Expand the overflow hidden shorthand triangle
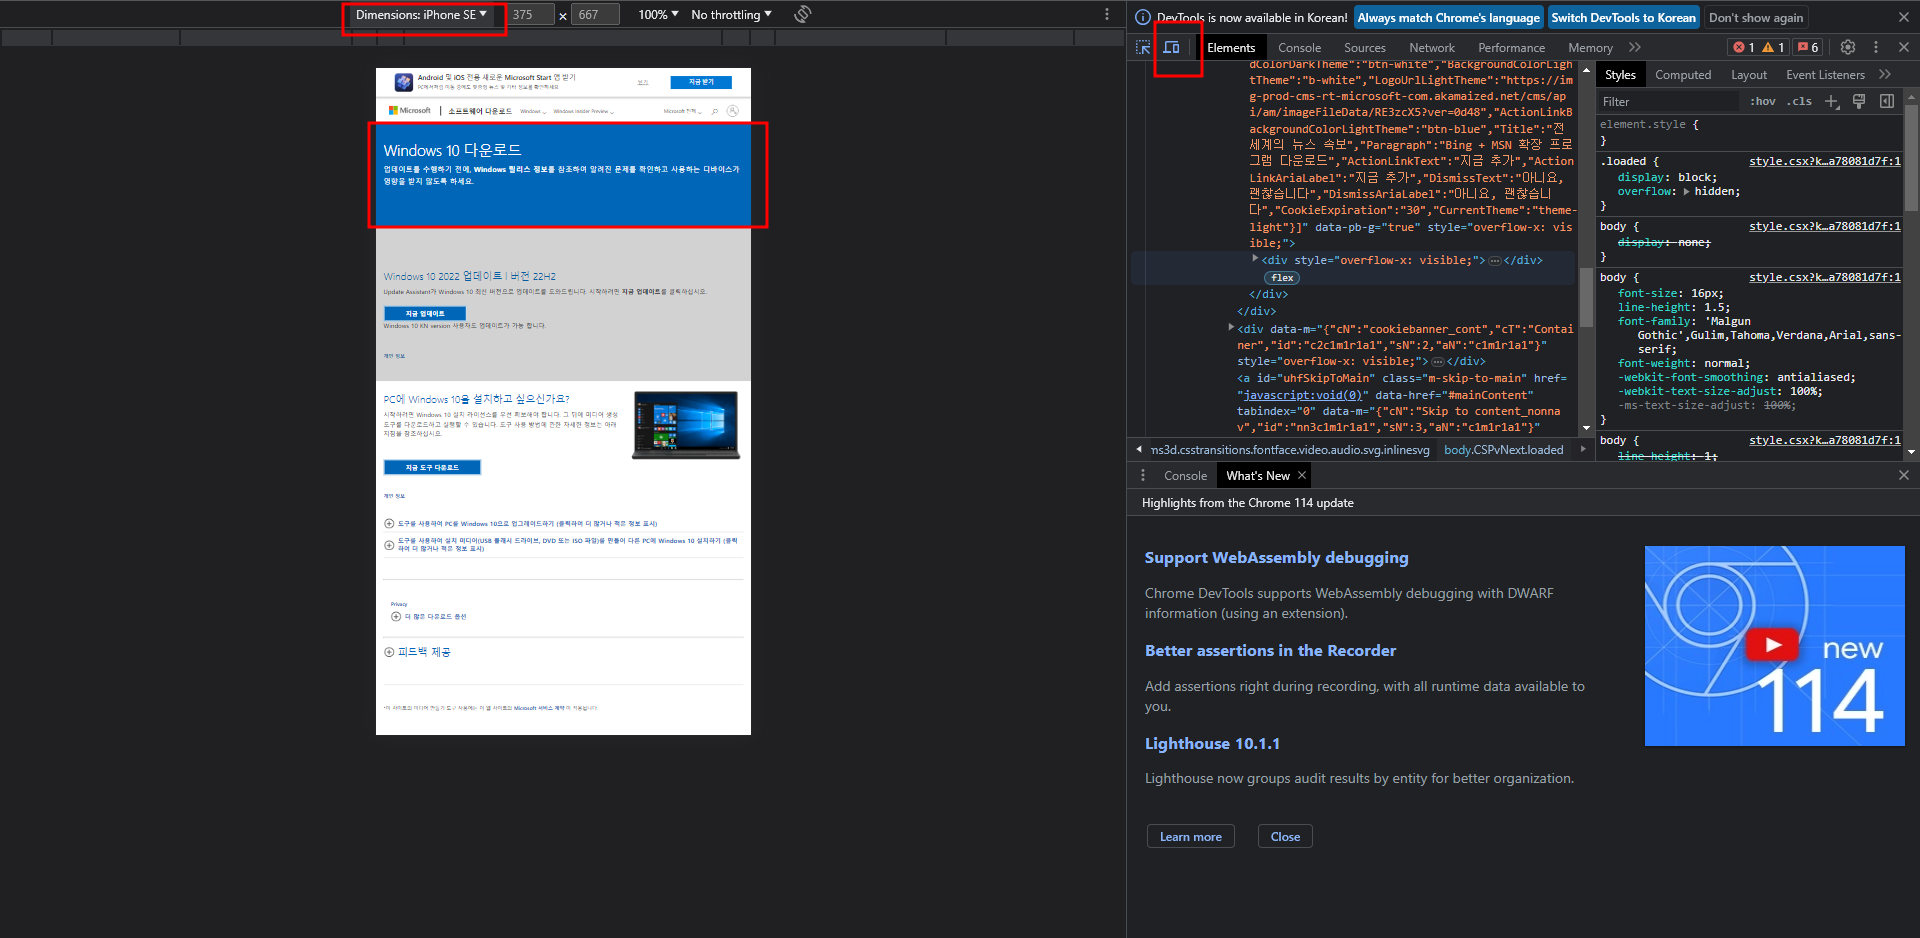Screen dimensions: 1920x938 1686,191
